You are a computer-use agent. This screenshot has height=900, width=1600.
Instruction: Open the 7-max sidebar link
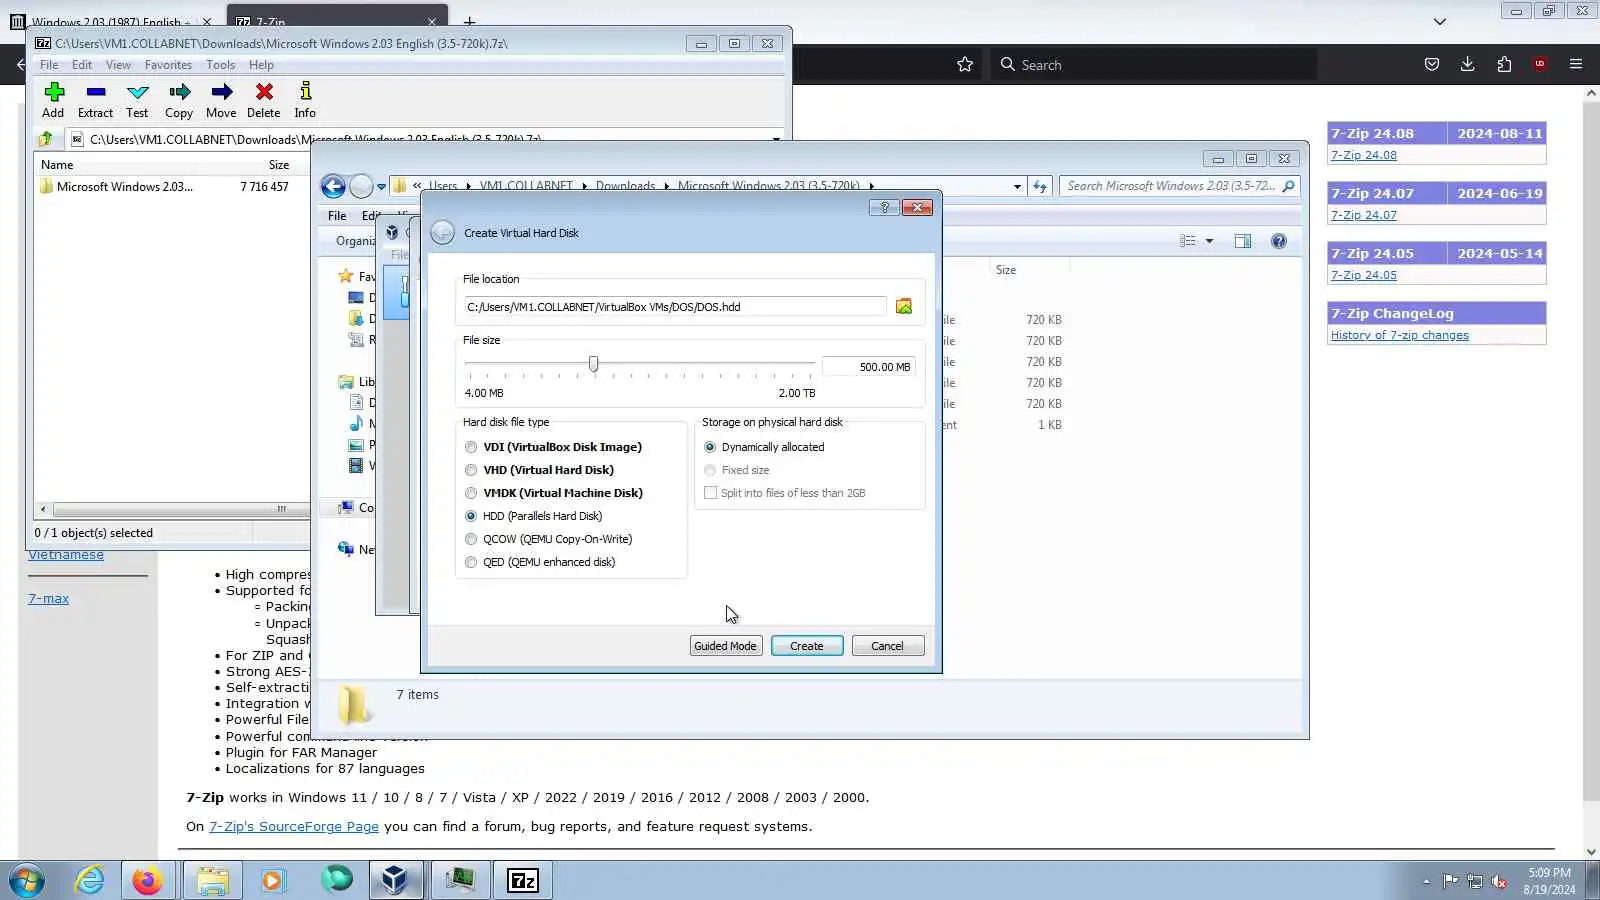pos(48,599)
